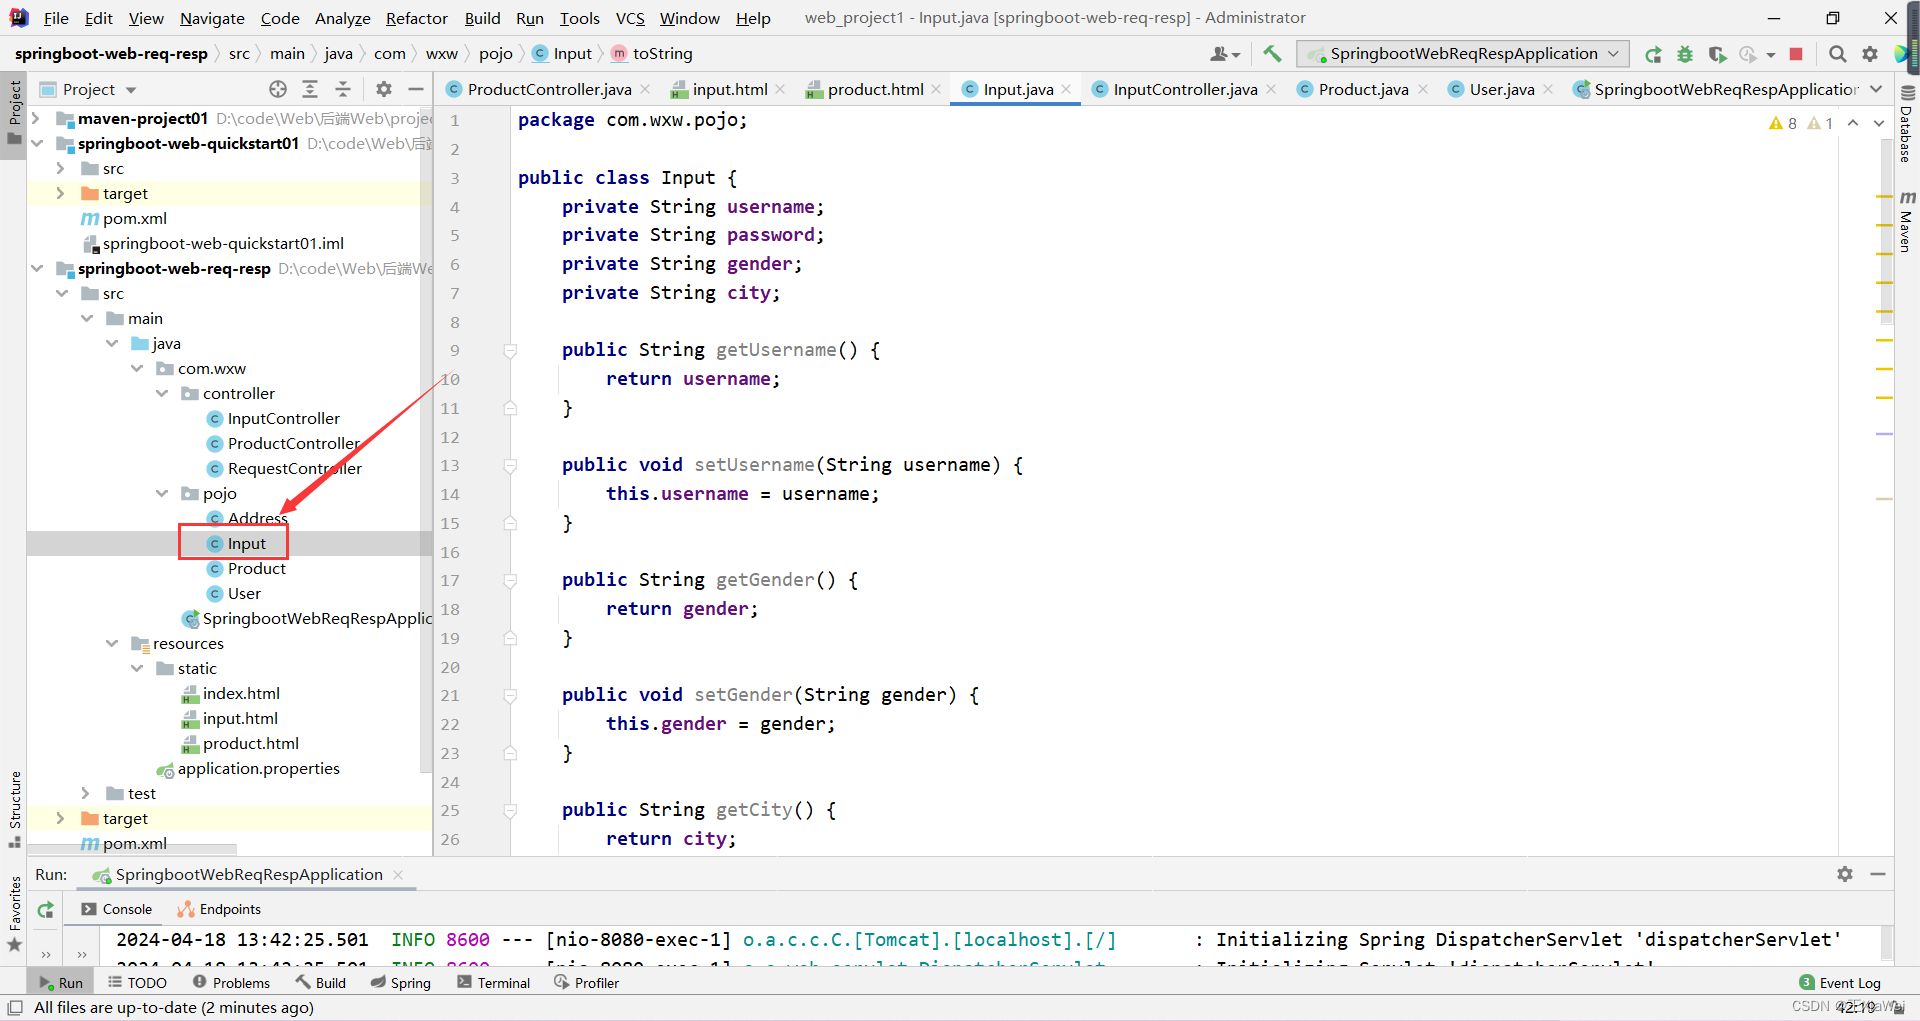Open the Terminal tool window

click(x=494, y=983)
